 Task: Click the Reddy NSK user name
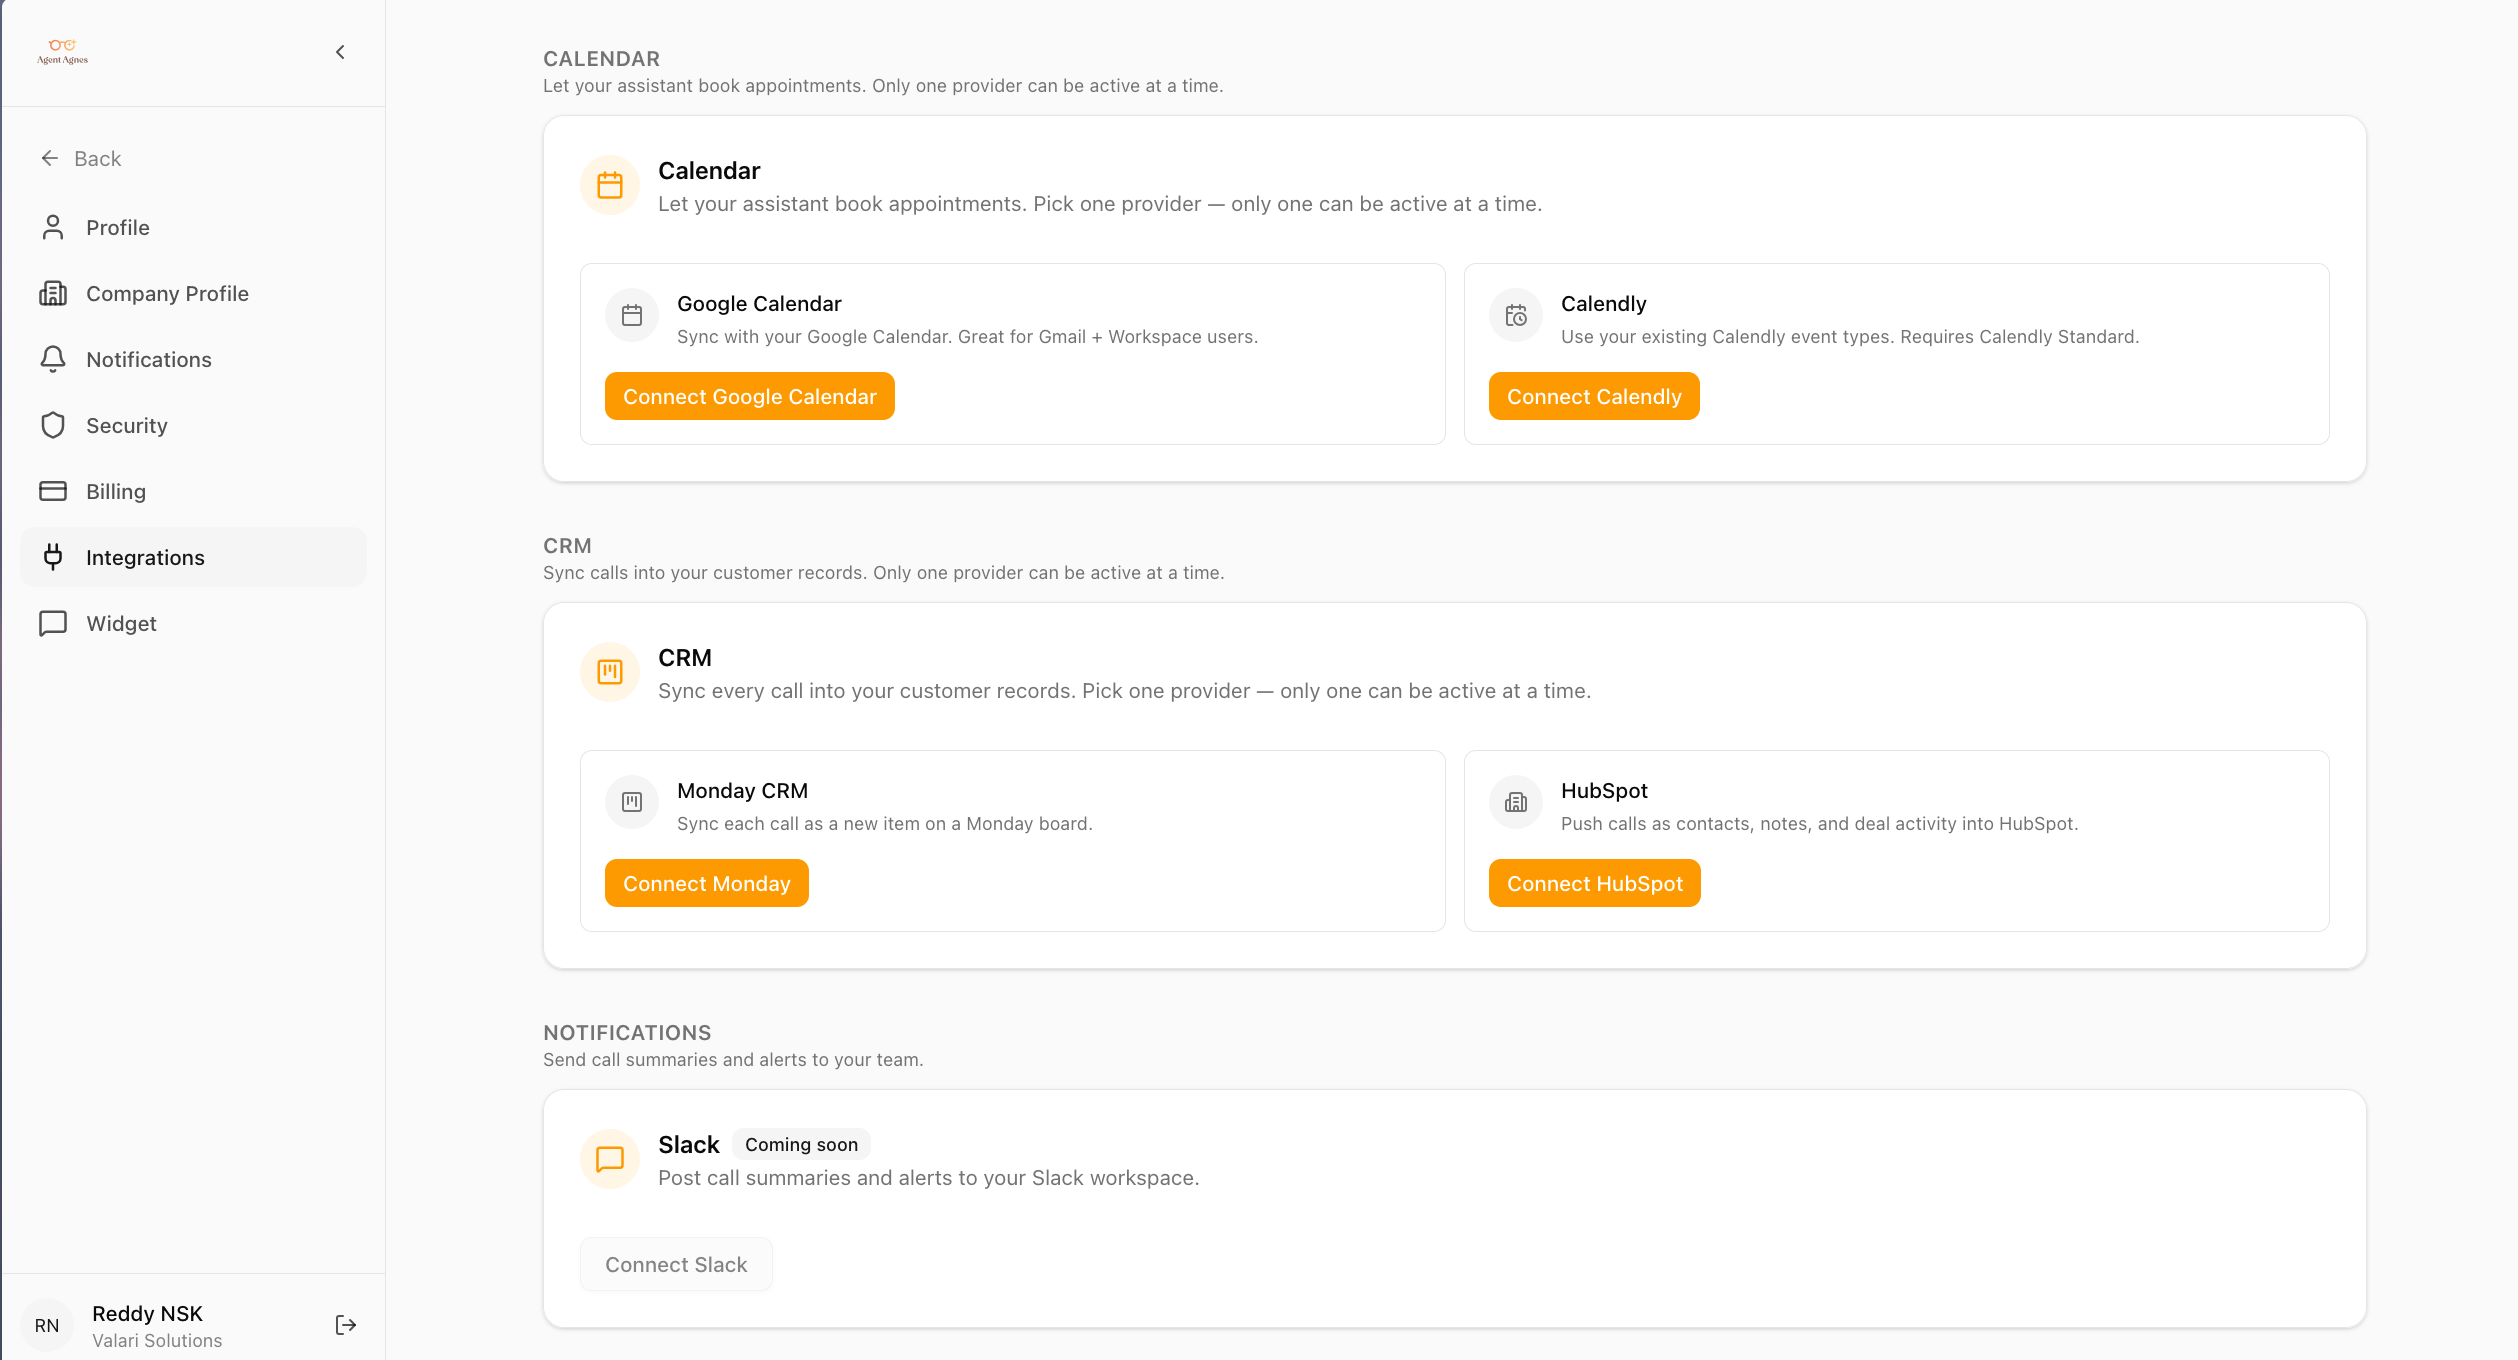(x=147, y=1313)
